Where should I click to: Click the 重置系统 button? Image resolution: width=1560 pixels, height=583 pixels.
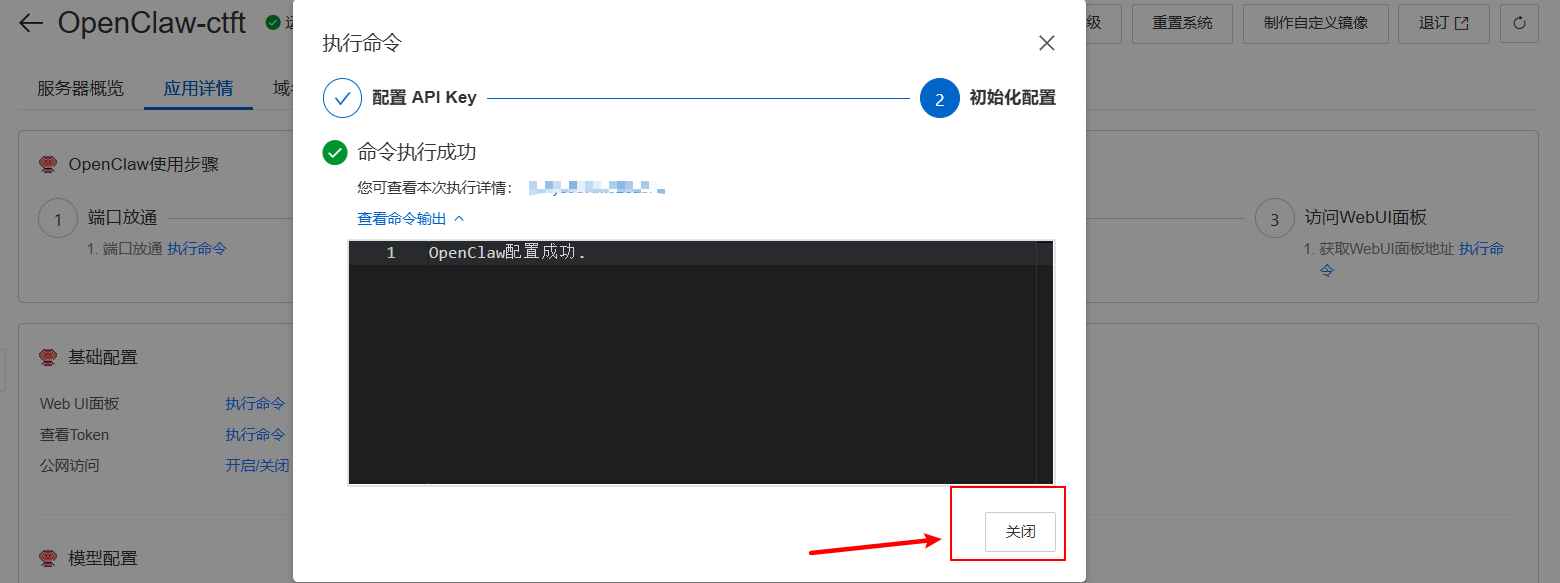pos(1182,23)
